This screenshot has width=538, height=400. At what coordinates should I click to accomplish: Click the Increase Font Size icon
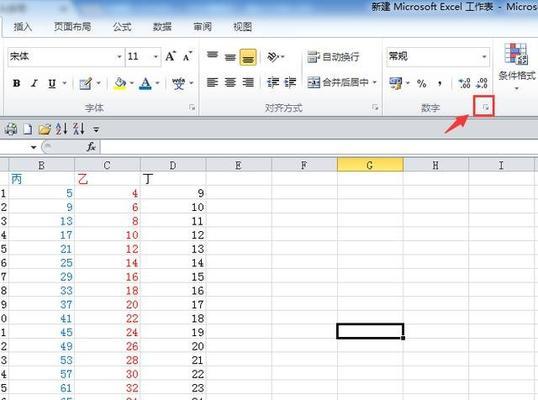point(170,56)
